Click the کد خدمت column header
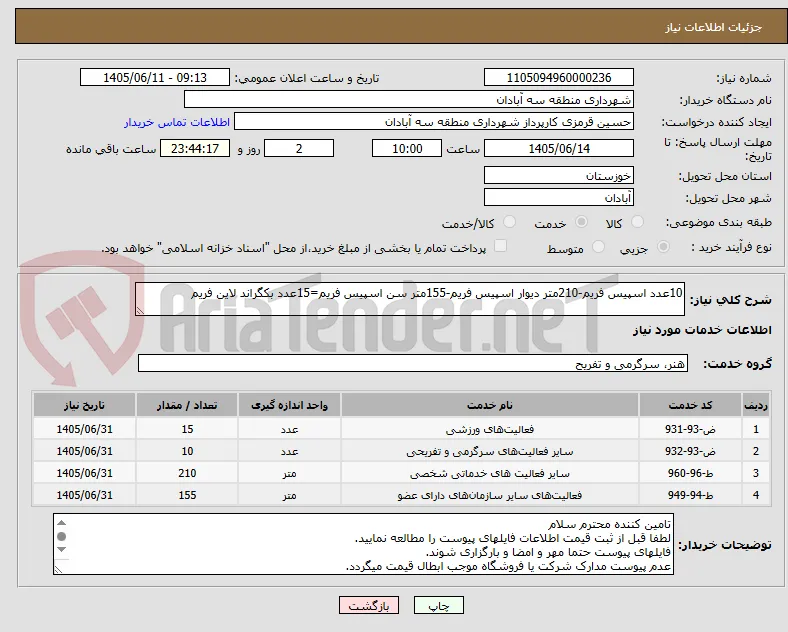 (690, 405)
